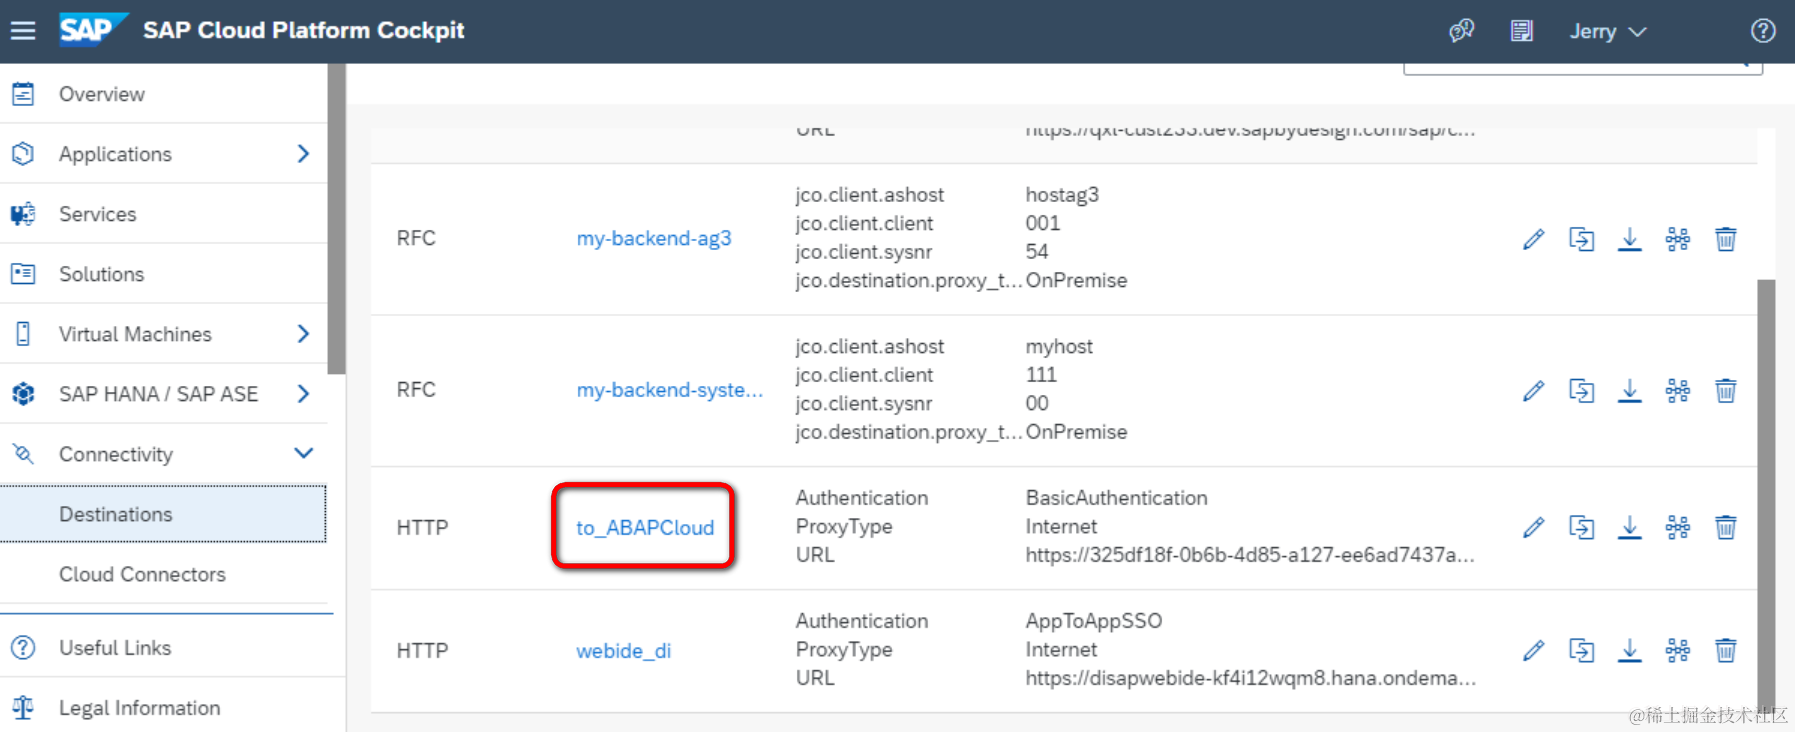Click the SAP logo
Screen dimensions: 1795x732
click(x=92, y=29)
